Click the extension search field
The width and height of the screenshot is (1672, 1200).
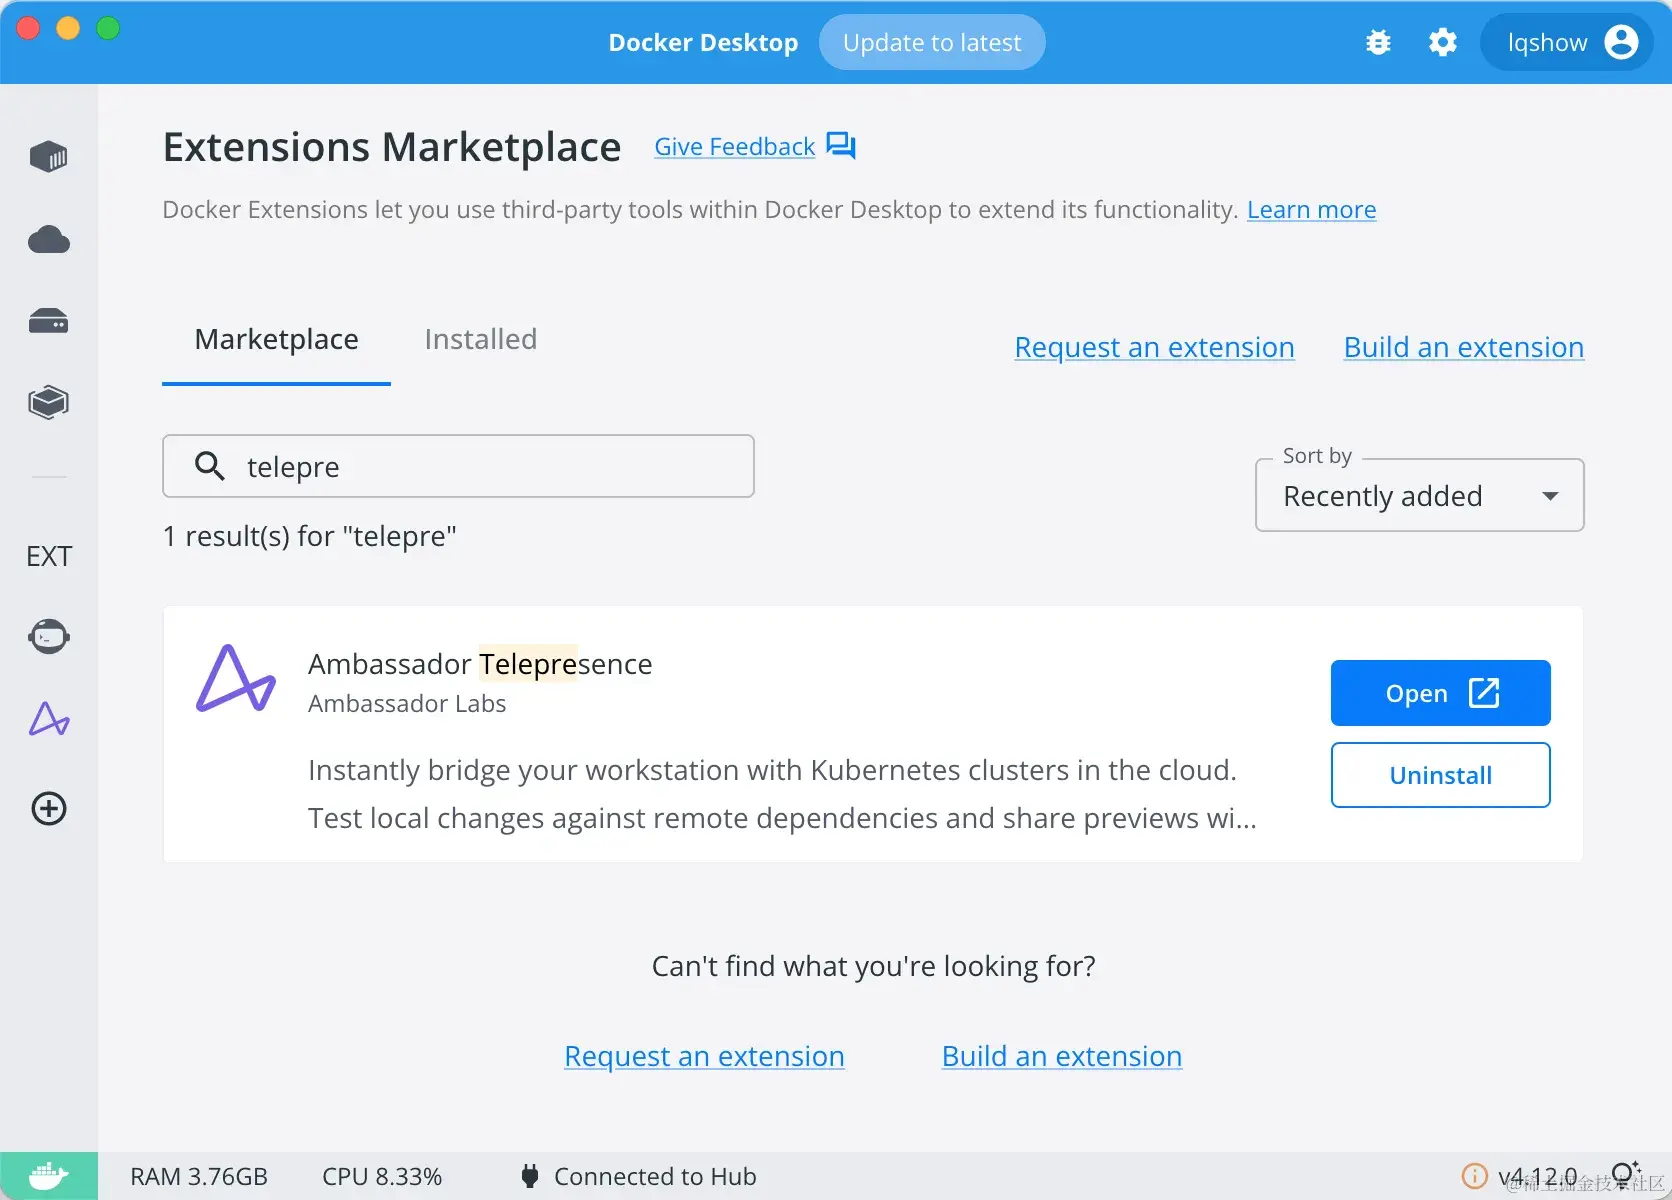(x=458, y=466)
